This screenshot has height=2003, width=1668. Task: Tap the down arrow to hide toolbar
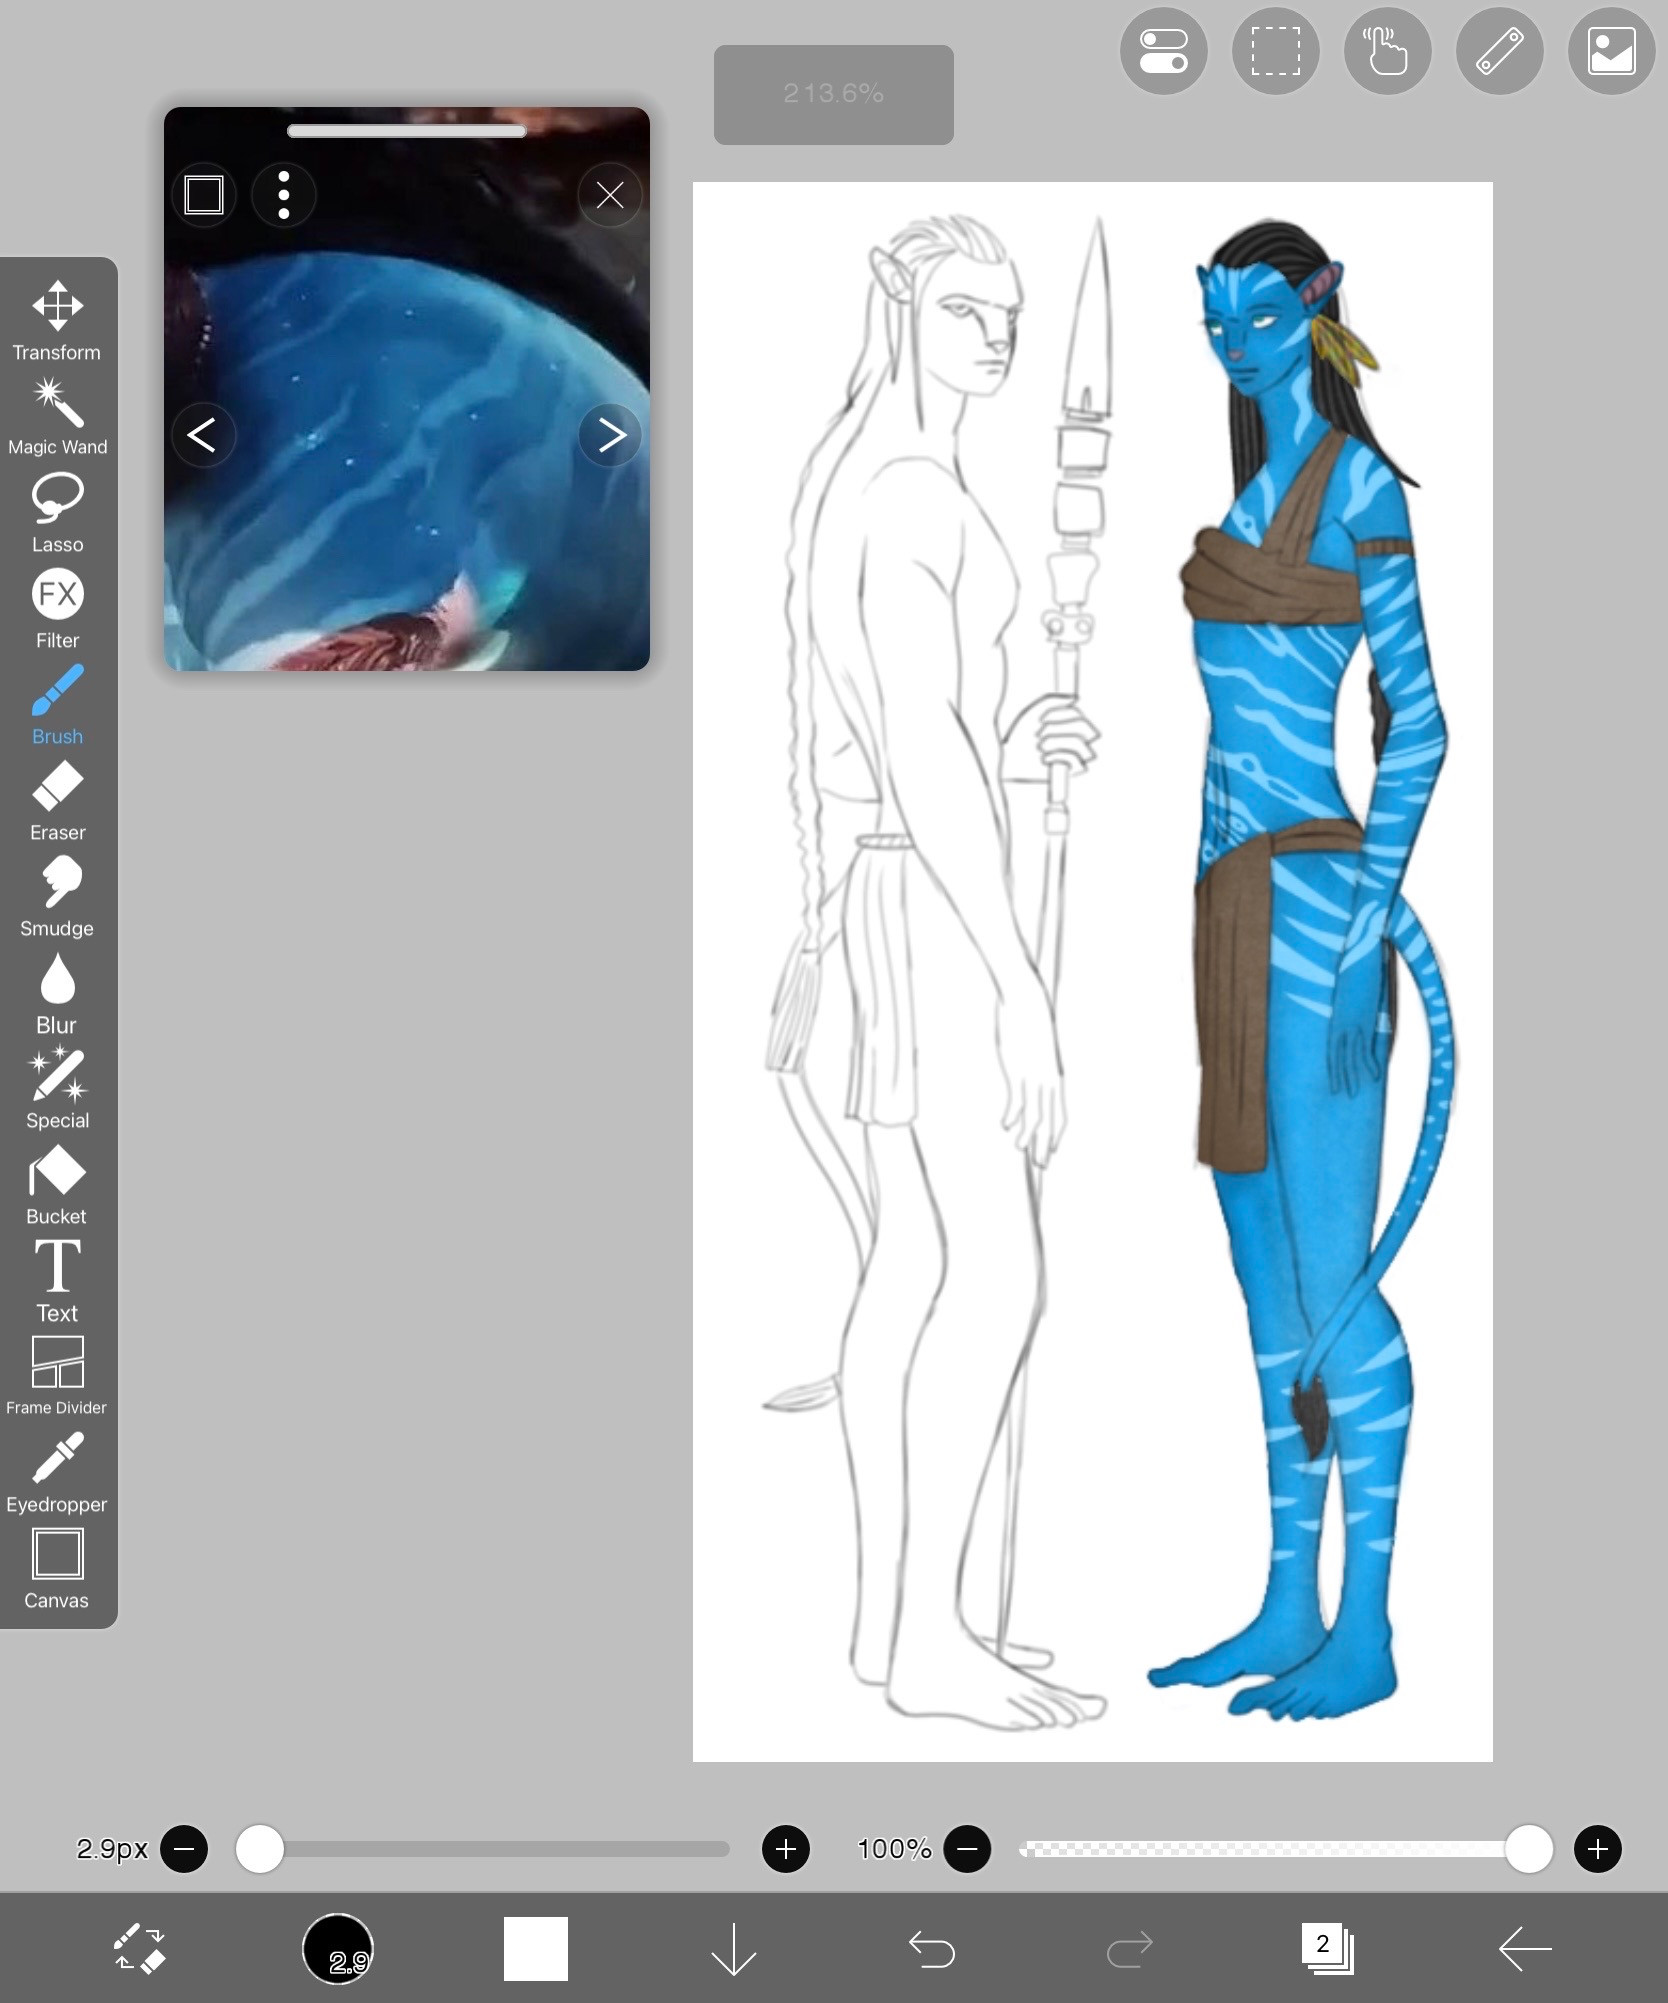734,1948
